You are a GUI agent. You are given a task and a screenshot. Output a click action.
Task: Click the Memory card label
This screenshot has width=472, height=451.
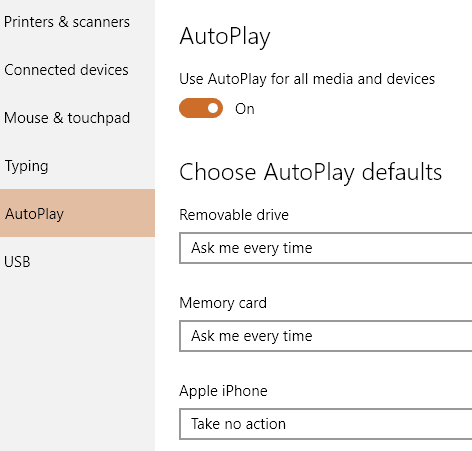tap(223, 303)
